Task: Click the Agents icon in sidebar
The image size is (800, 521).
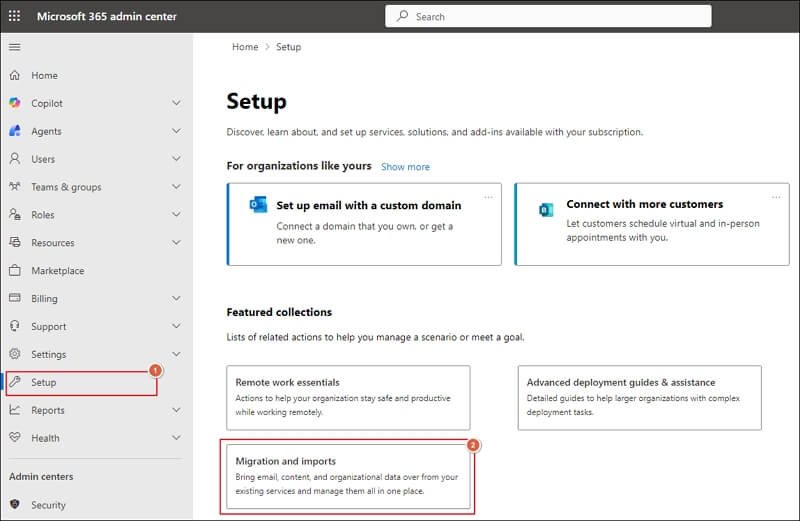Action: (x=15, y=131)
